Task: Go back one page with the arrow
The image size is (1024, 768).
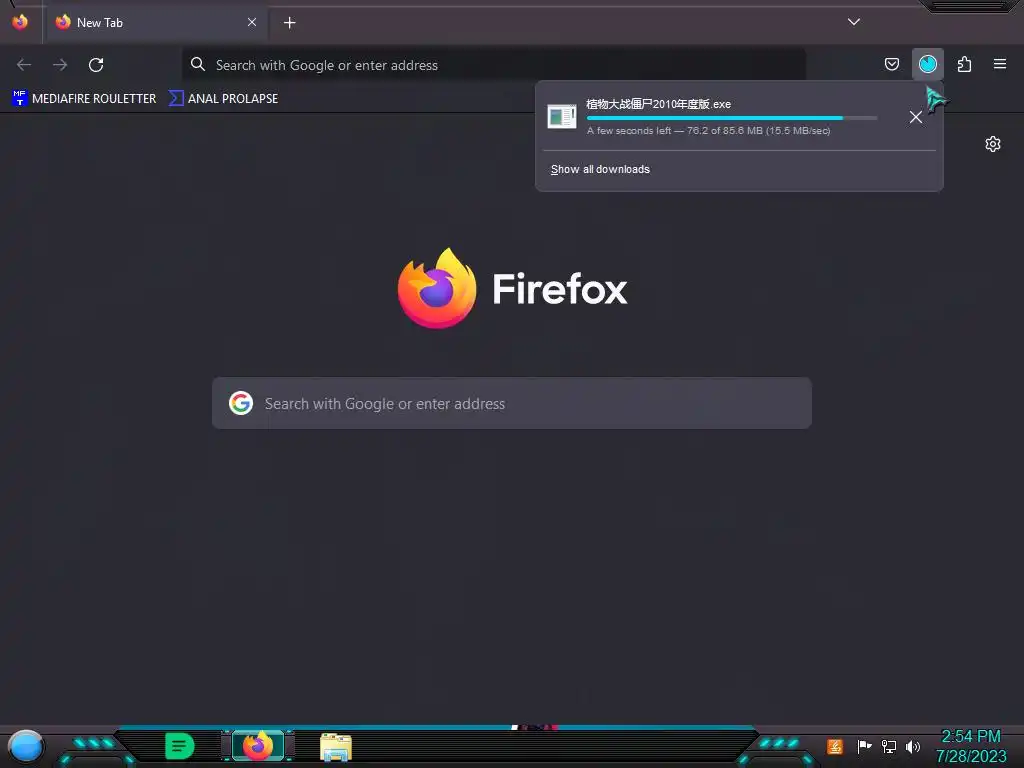Action: click(x=24, y=65)
